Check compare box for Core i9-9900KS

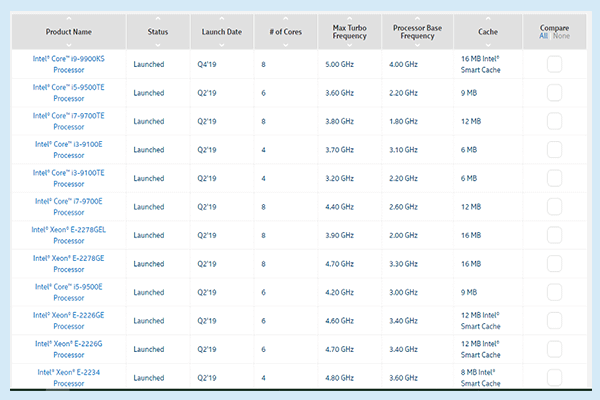[x=554, y=64]
